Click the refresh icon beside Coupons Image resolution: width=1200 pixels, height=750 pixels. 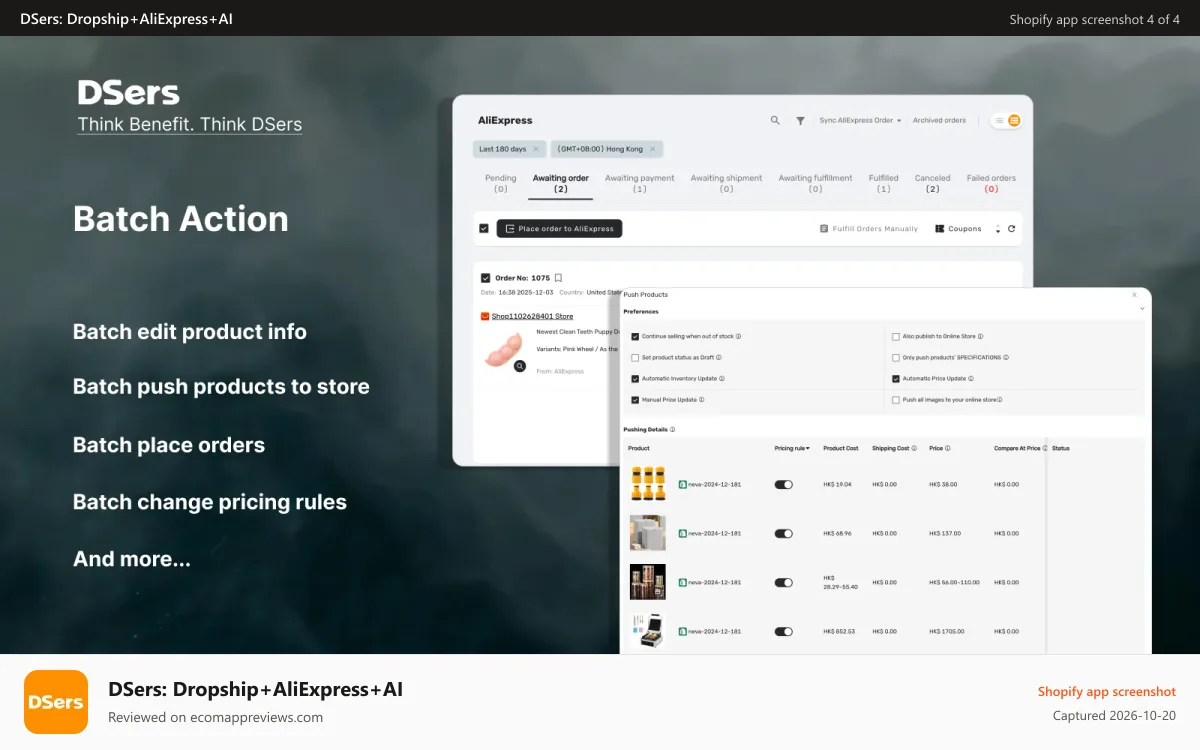tap(1011, 229)
